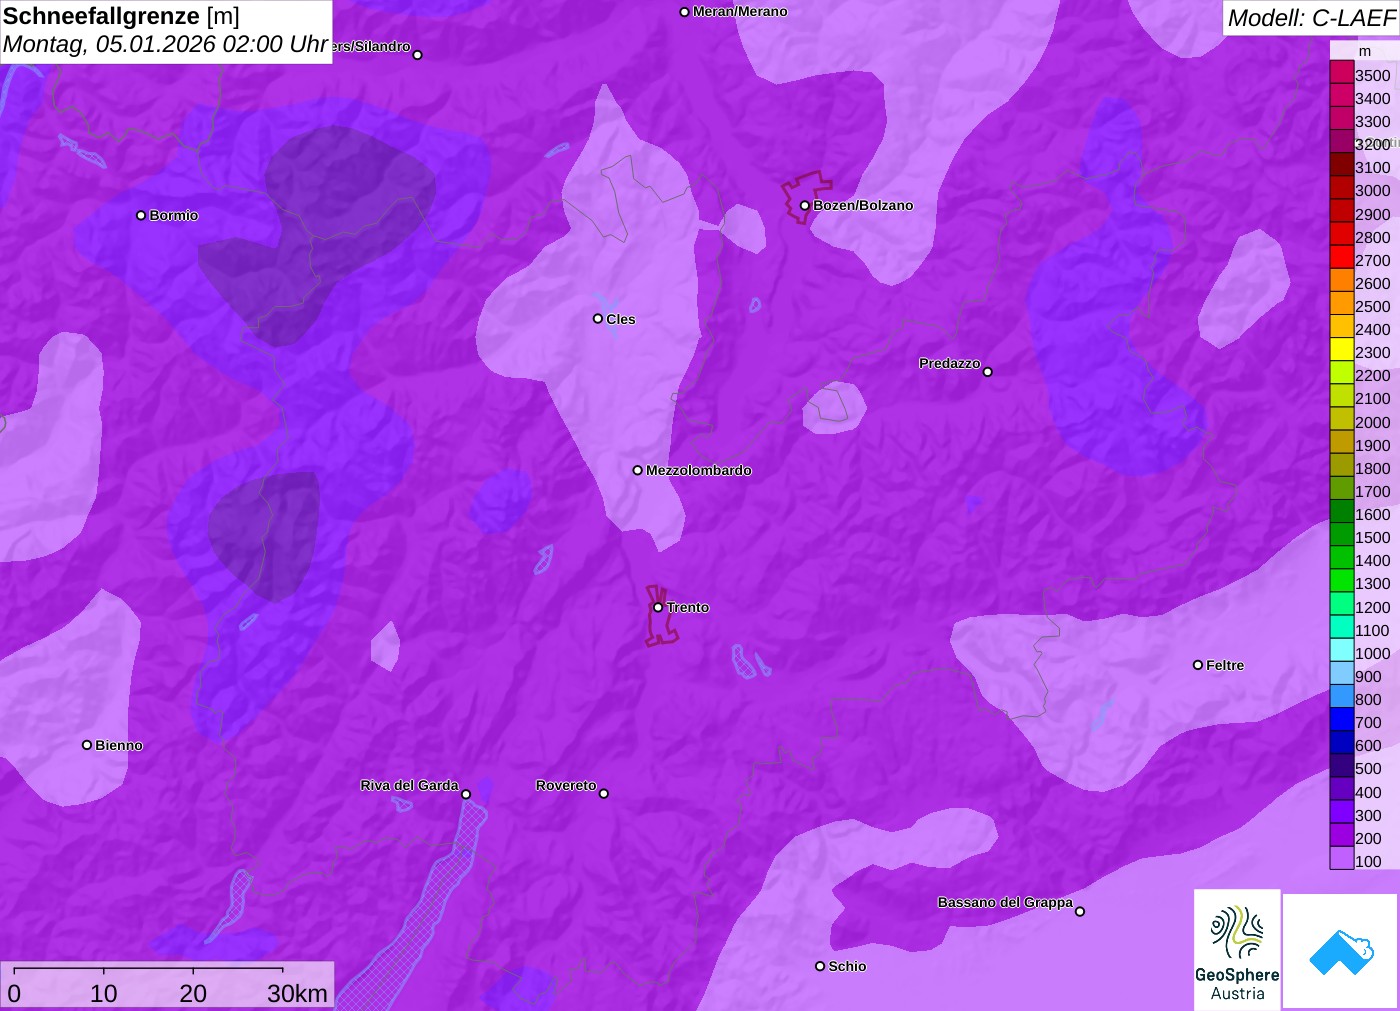Screen dimensions: 1400x1011
Task: Click the legend unit 'm' header
Action: (x=1365, y=51)
